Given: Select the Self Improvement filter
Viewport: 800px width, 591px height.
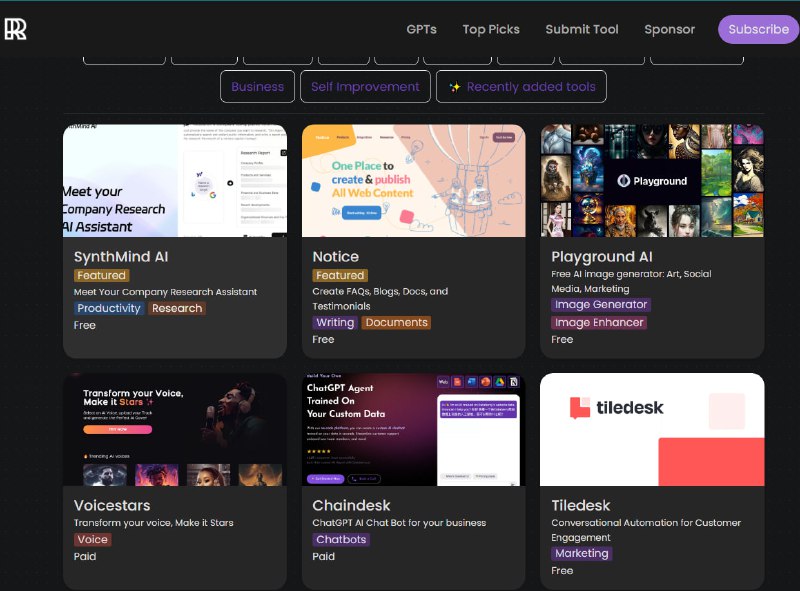Looking at the screenshot, I should 365,87.
